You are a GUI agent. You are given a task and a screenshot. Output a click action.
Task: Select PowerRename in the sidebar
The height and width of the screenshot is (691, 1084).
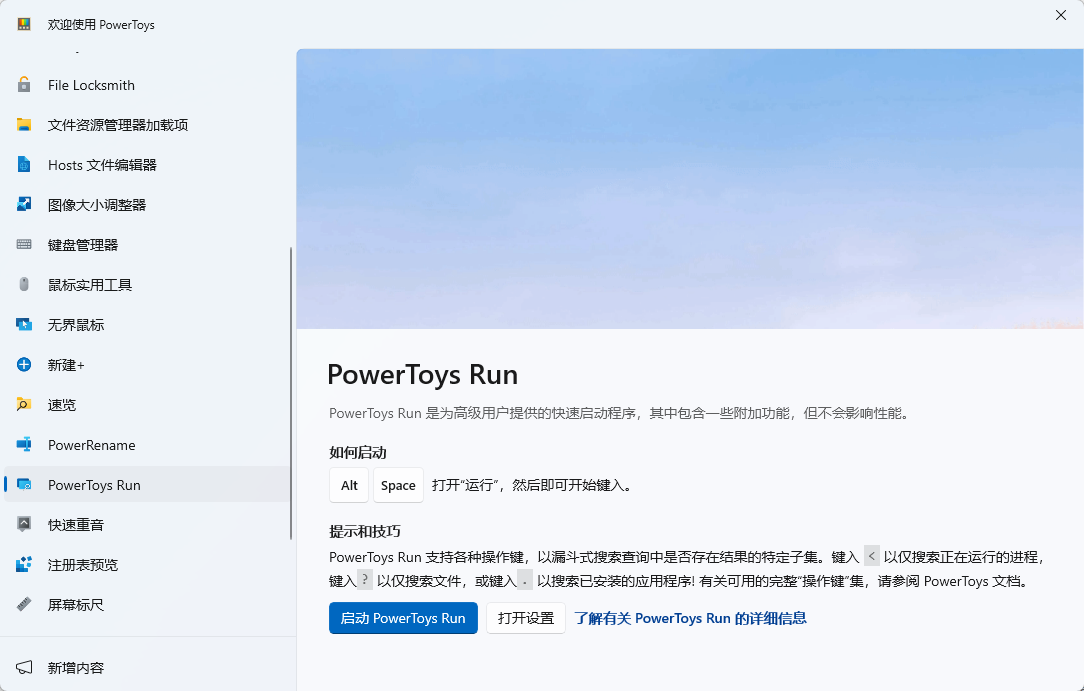pyautogui.click(x=148, y=445)
